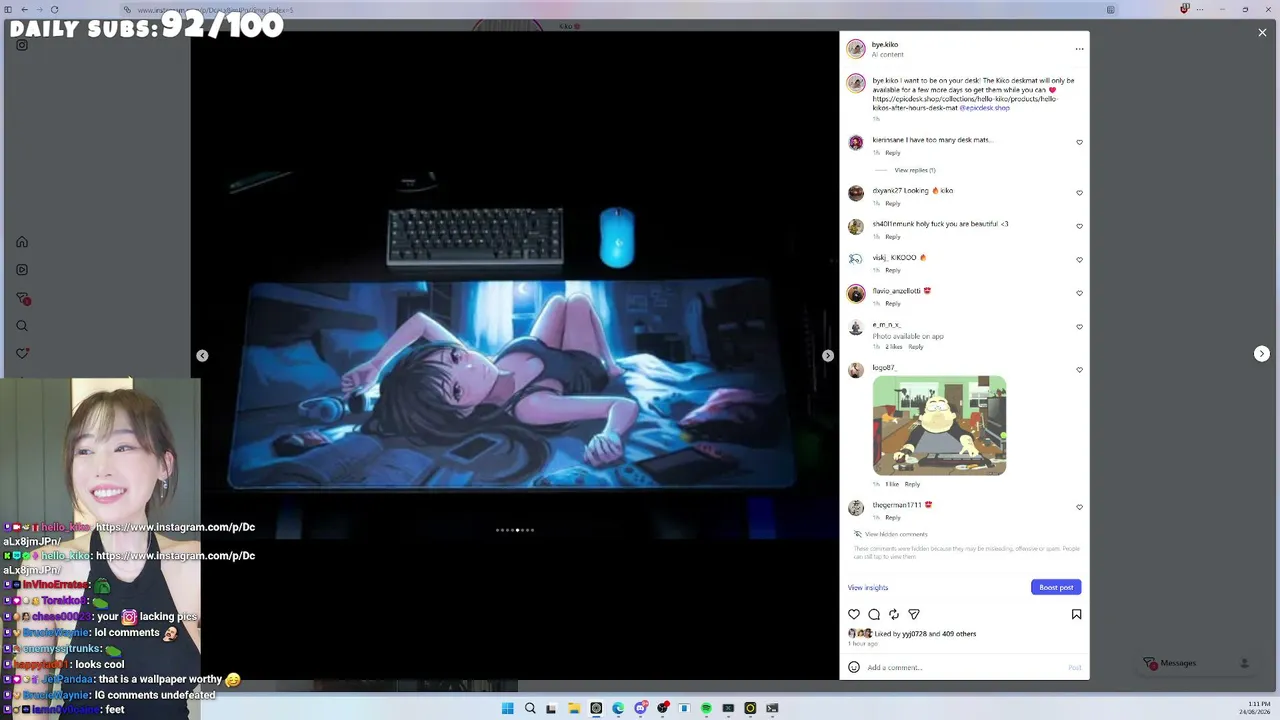This screenshot has height=720, width=1280.
Task: Reply to flavio_anzellotti's comment
Action: tap(893, 303)
